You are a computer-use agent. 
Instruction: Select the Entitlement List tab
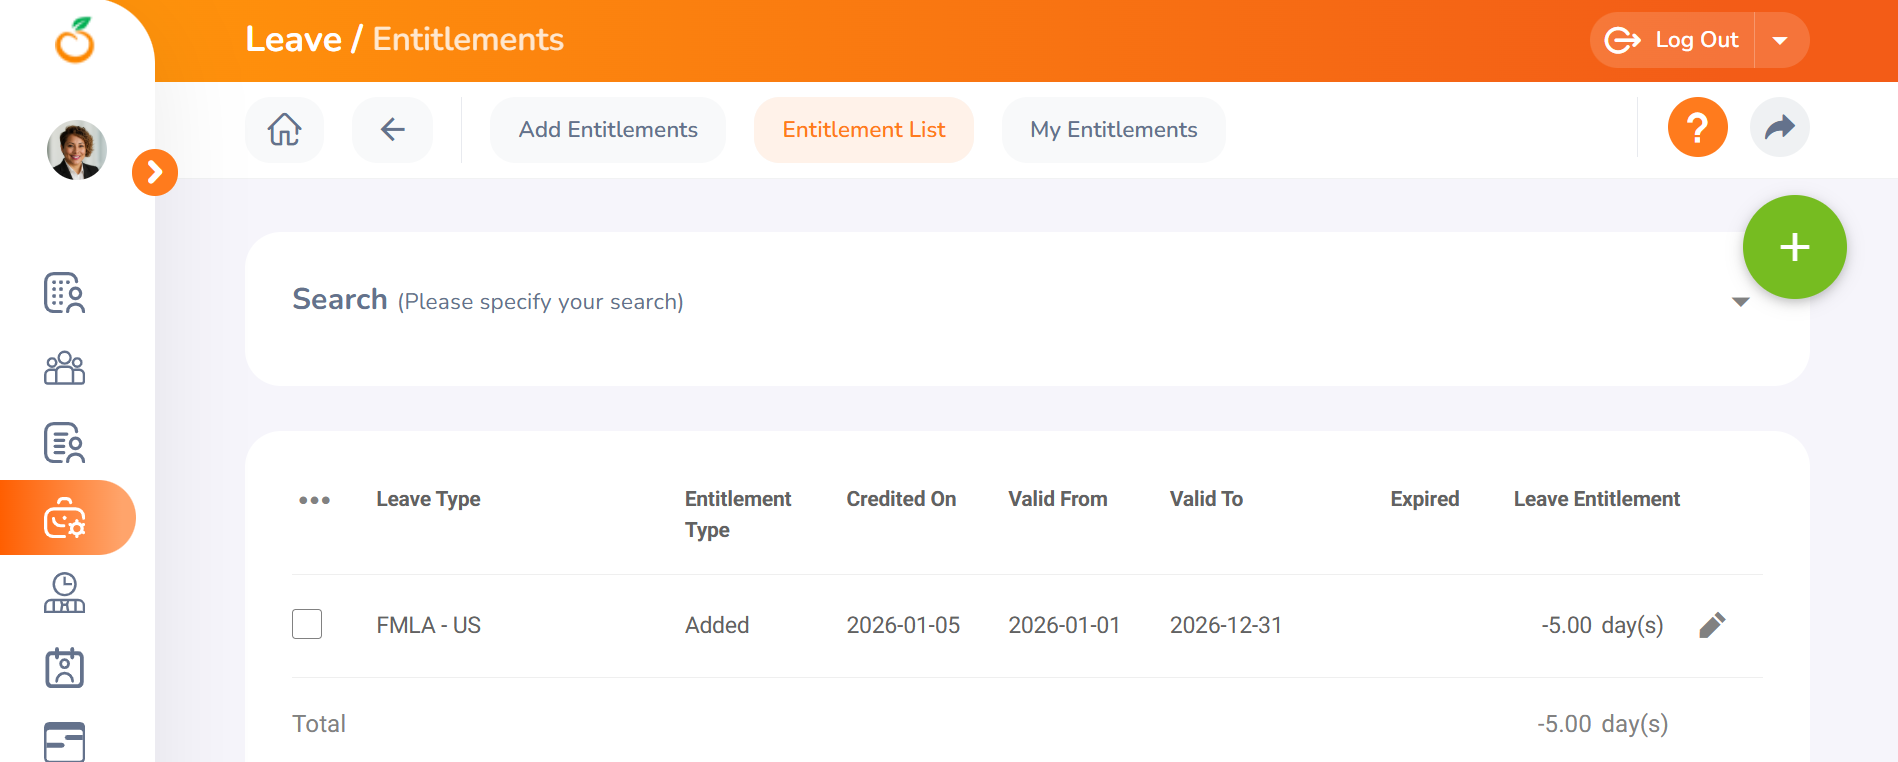pos(863,130)
